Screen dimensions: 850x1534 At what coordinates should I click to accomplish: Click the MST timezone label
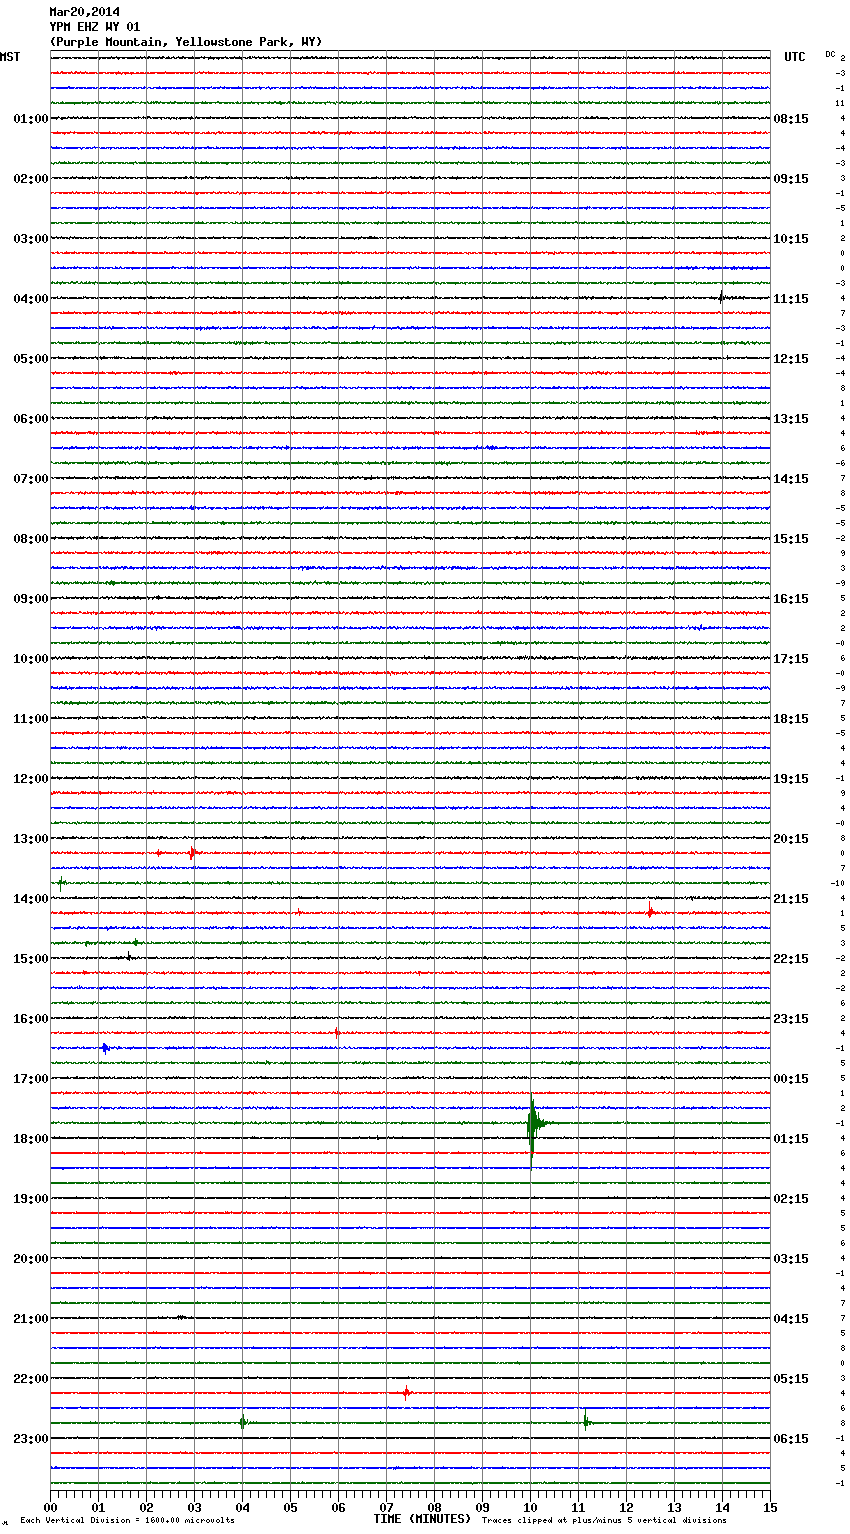coord(10,57)
